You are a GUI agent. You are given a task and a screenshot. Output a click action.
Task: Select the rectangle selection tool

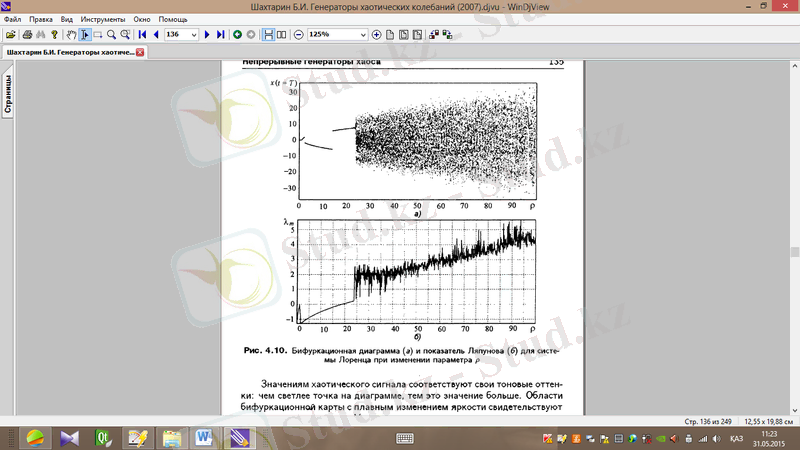(x=98, y=34)
